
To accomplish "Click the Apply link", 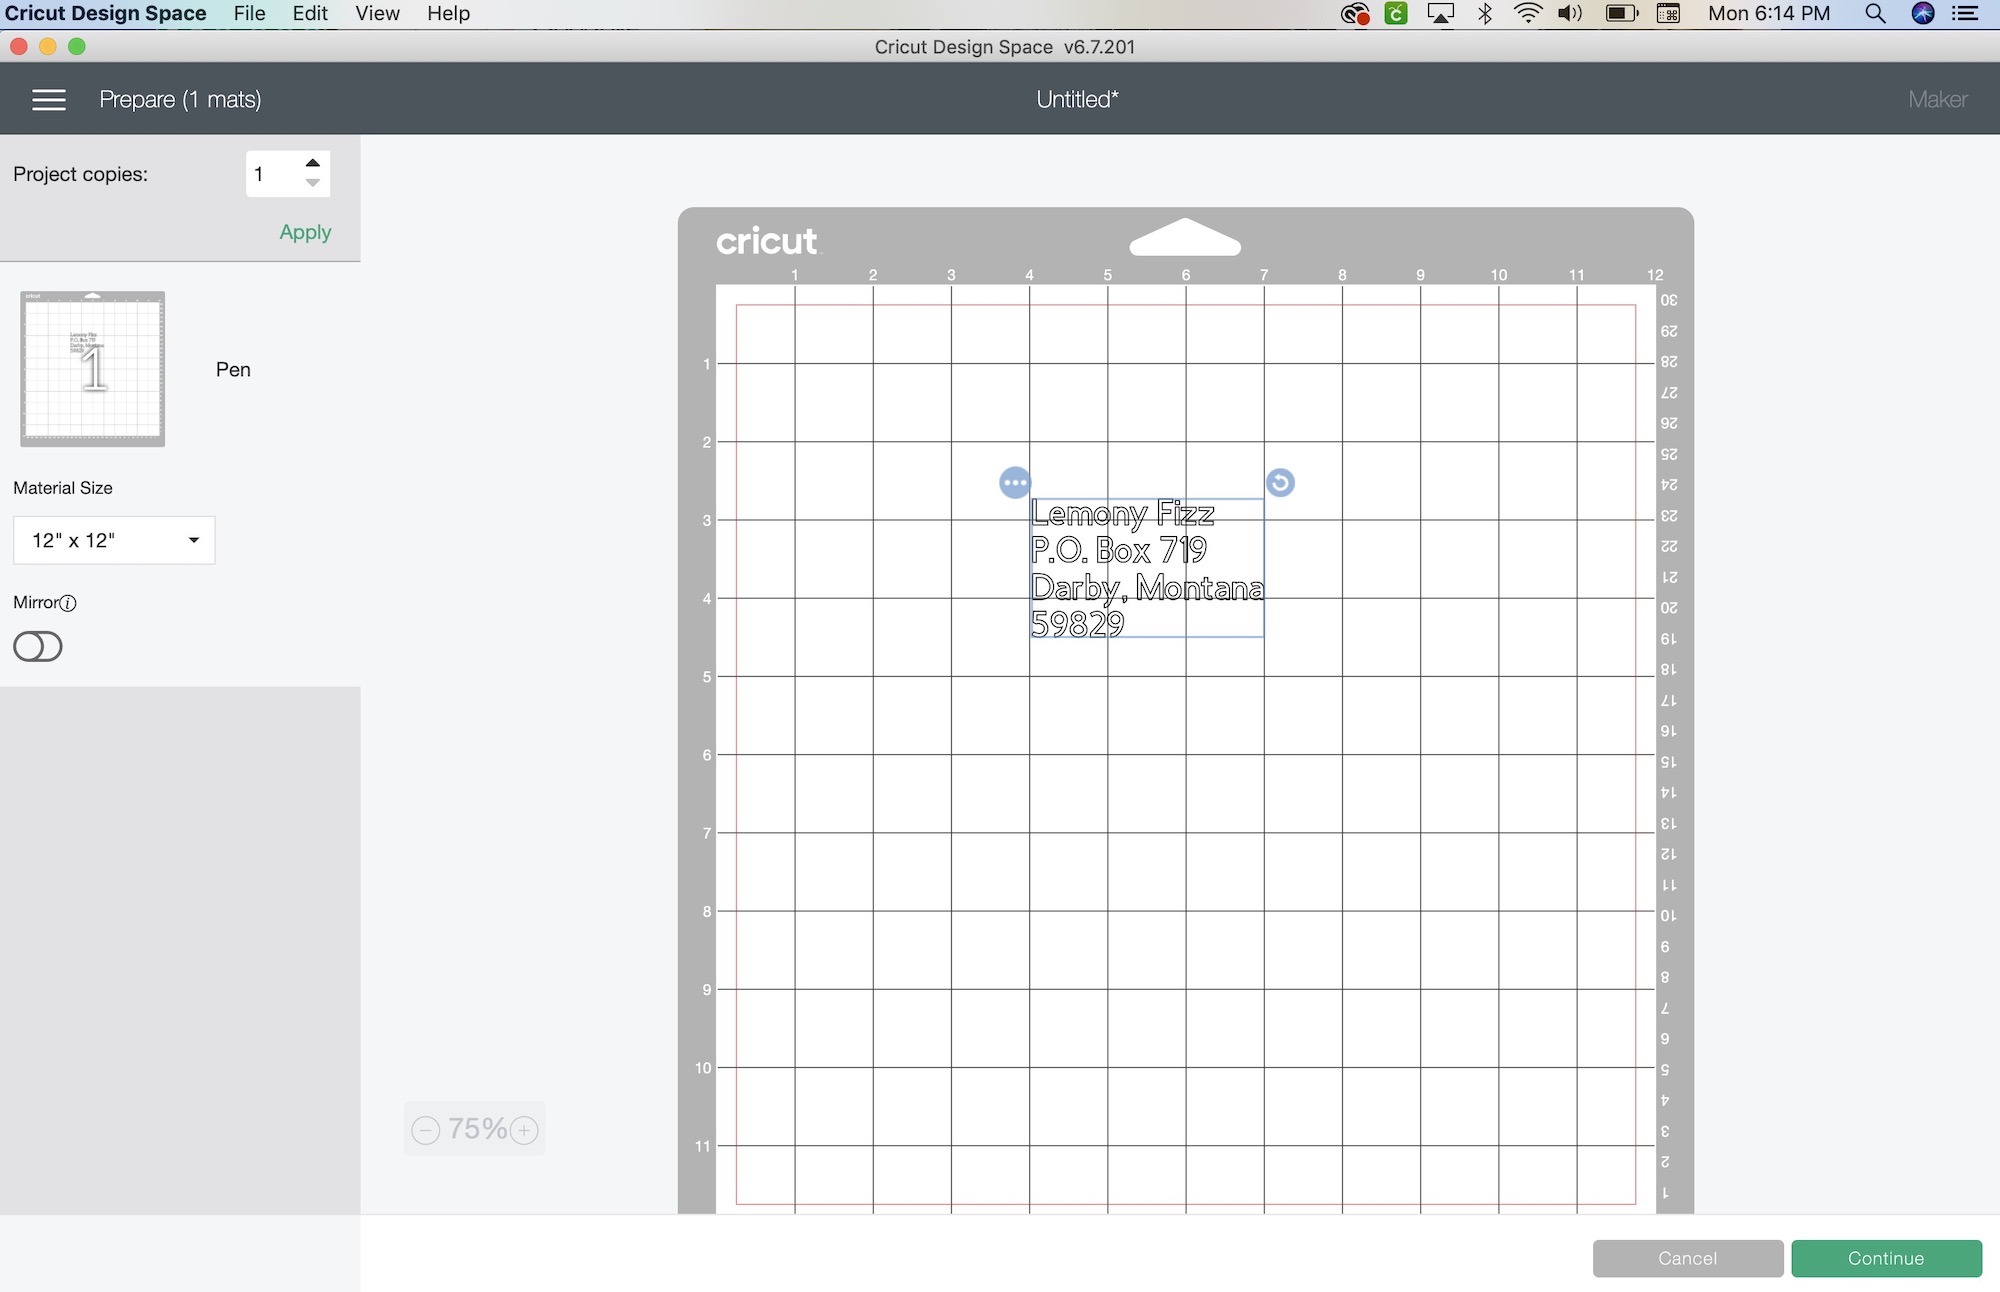I will (305, 232).
